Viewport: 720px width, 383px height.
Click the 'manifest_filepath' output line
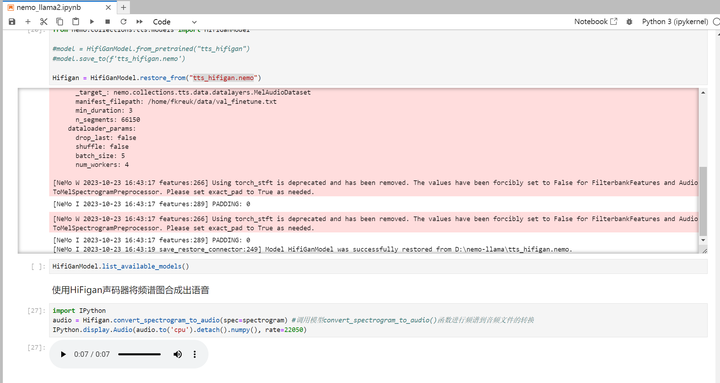click(176, 101)
